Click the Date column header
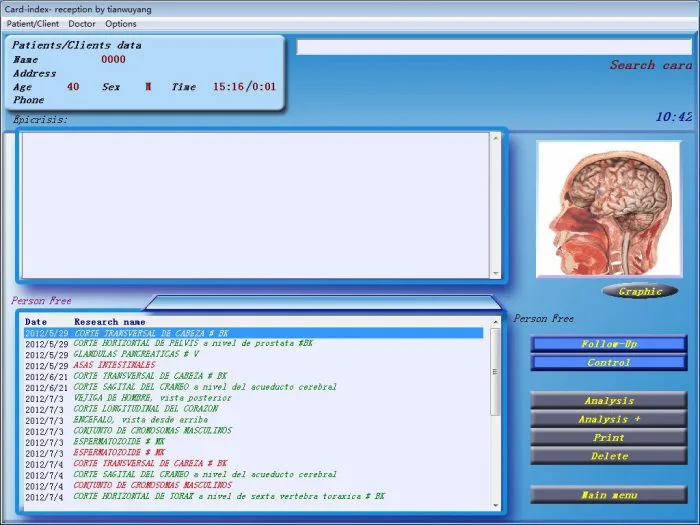Viewport: 700px width, 525px height. pyautogui.click(x=36, y=322)
